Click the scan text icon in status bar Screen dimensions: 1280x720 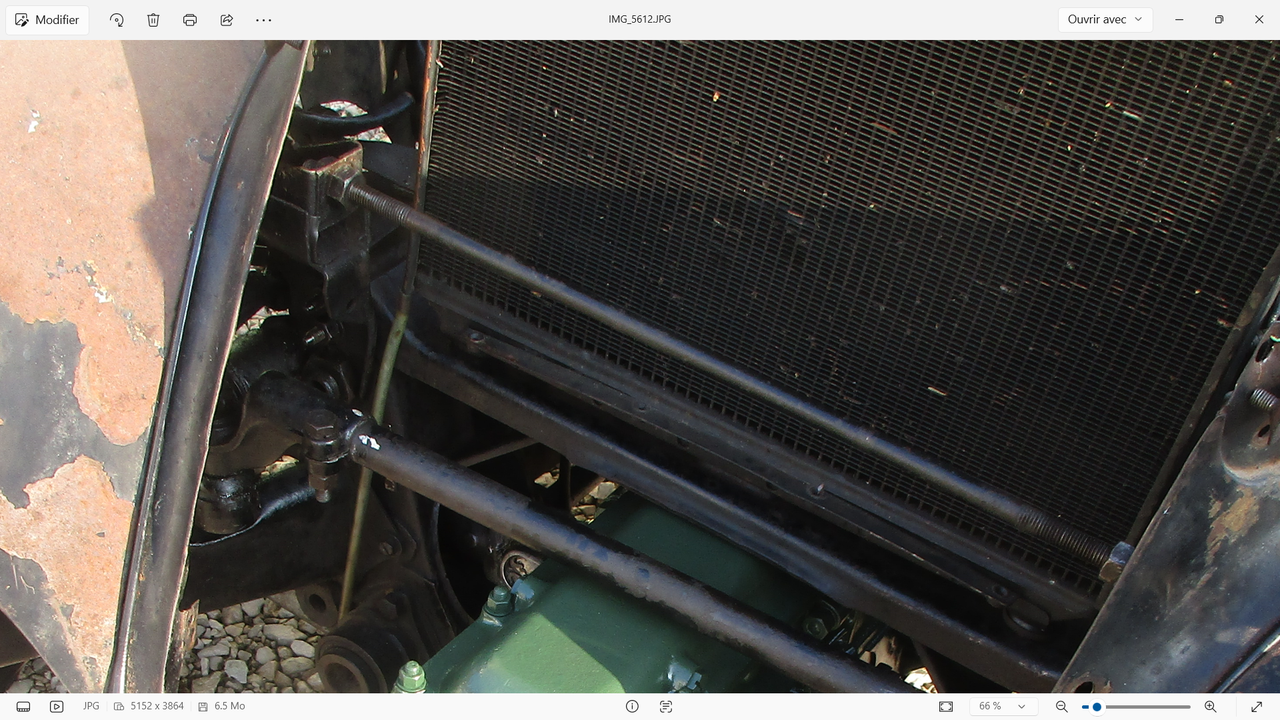666,706
